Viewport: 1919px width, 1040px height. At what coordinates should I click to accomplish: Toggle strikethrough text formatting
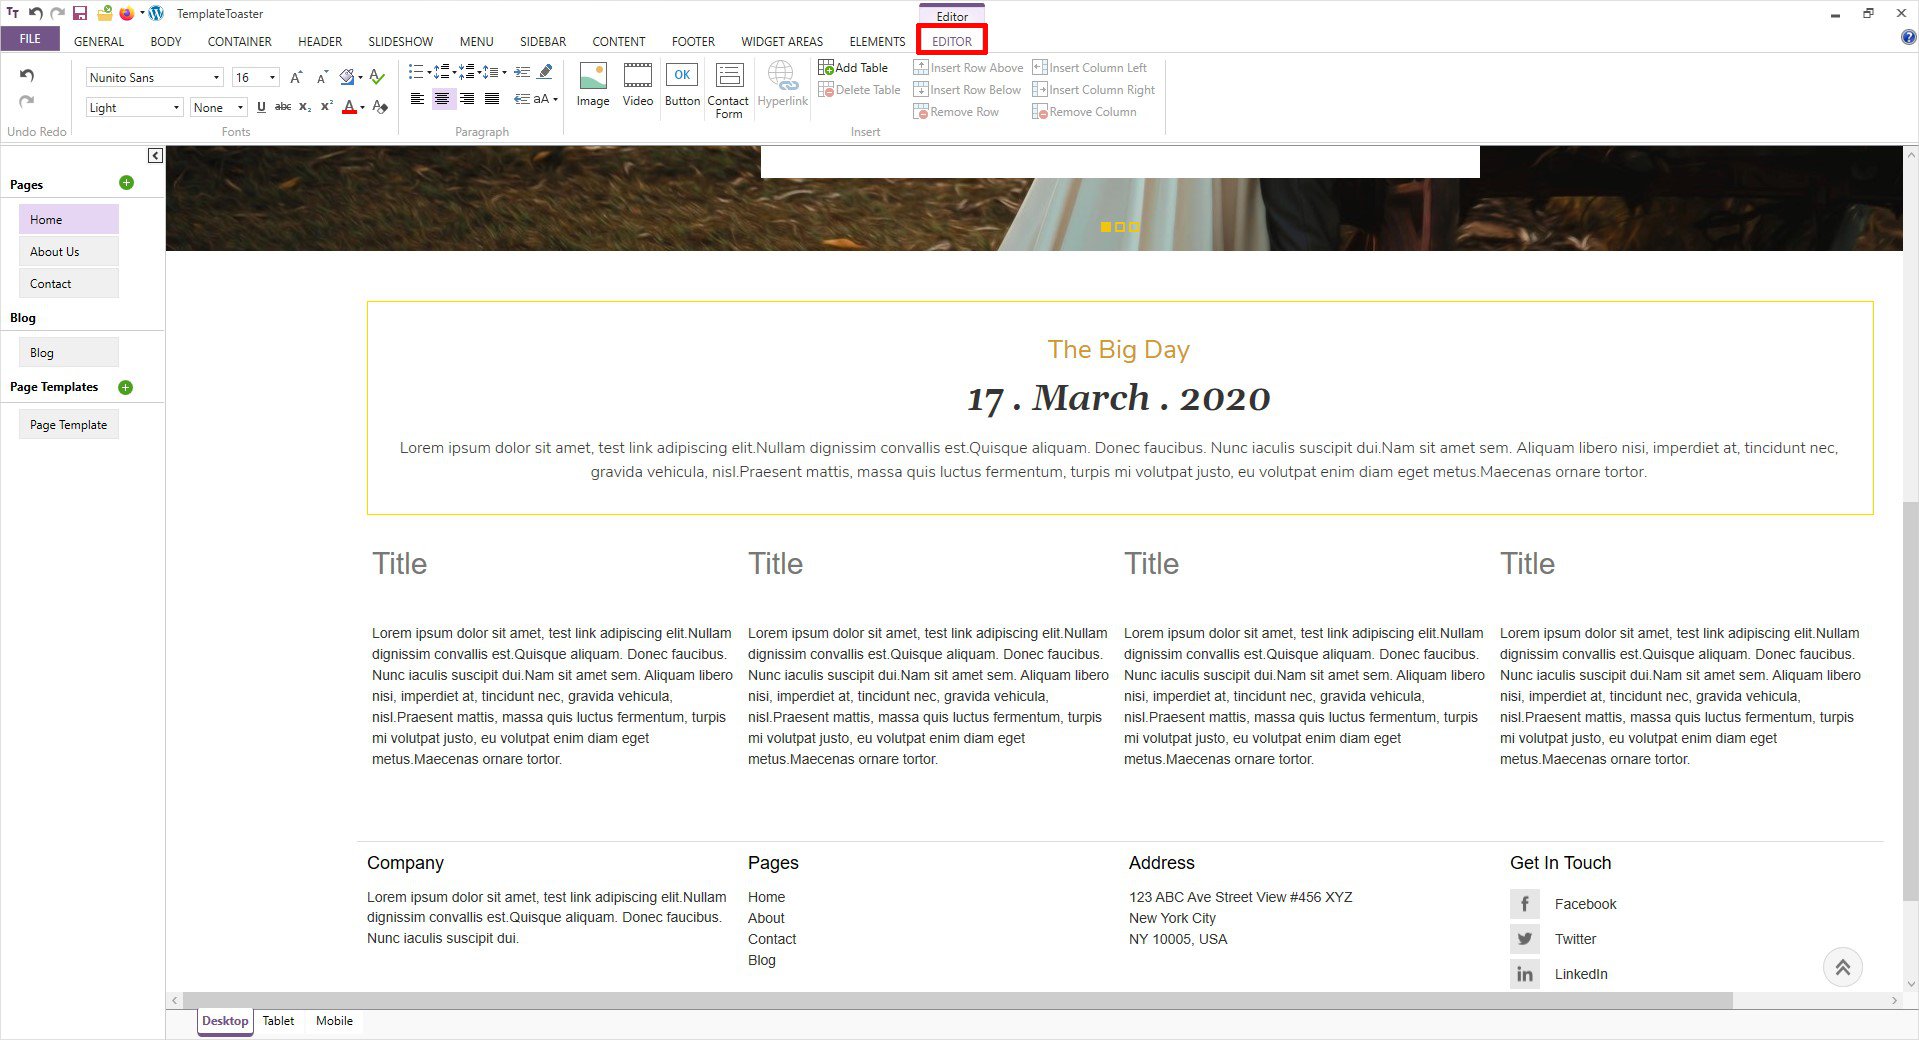click(x=283, y=107)
